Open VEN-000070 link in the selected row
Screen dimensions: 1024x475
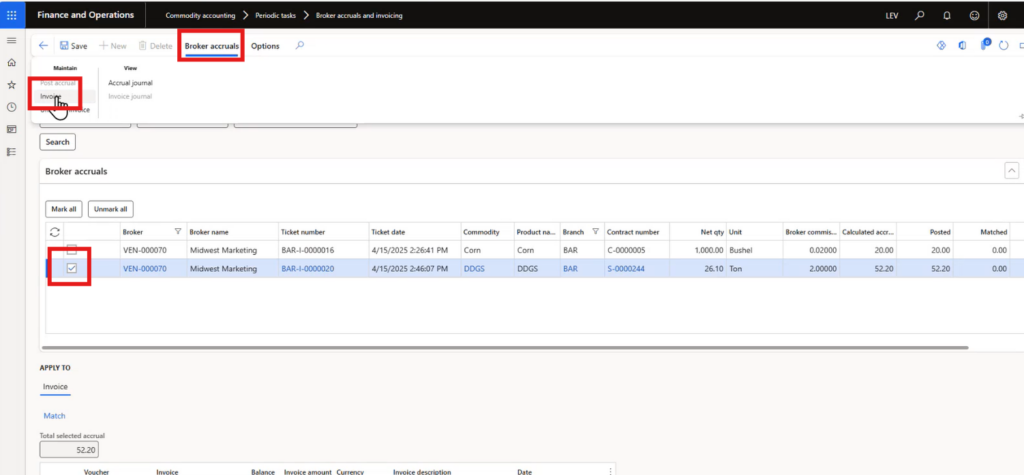(x=144, y=269)
